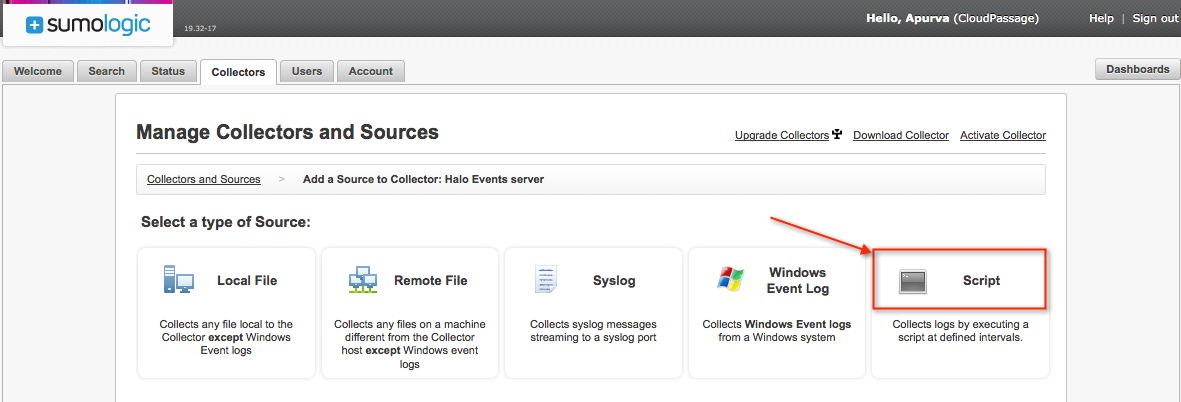The width and height of the screenshot is (1181, 402).
Task: Click the Syslog description text
Action: 594,330
